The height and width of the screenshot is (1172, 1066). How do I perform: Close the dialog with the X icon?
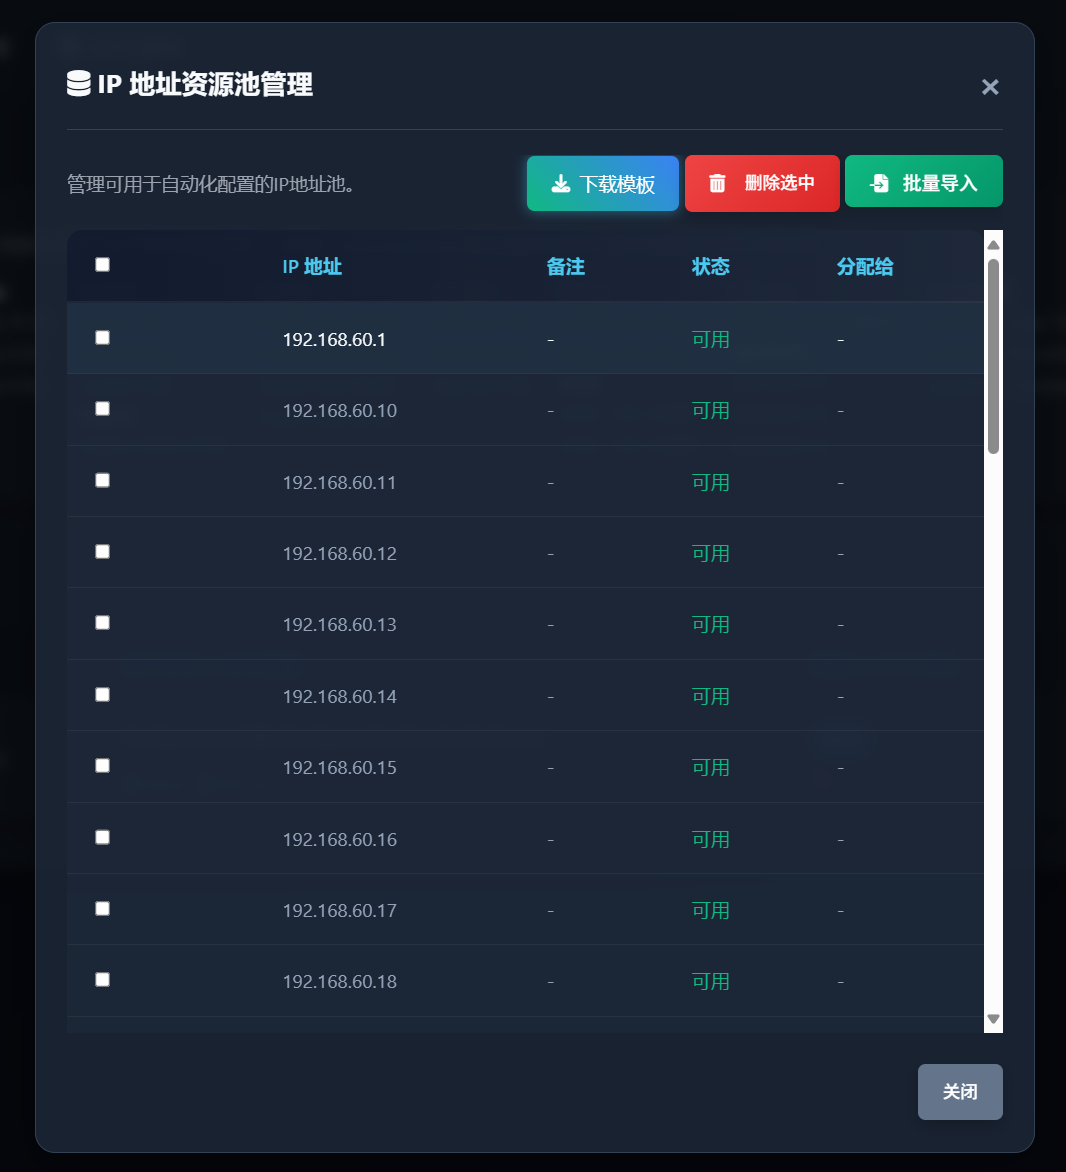990,87
